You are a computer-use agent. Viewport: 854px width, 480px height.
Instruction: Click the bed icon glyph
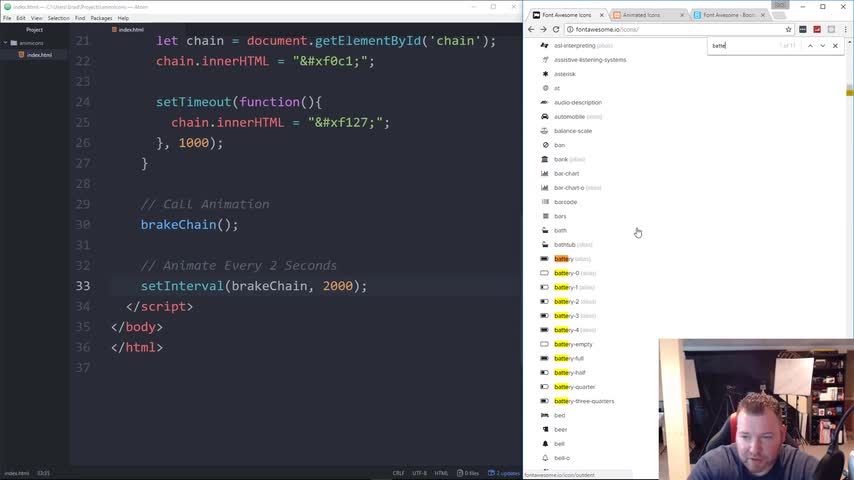click(x=545, y=415)
